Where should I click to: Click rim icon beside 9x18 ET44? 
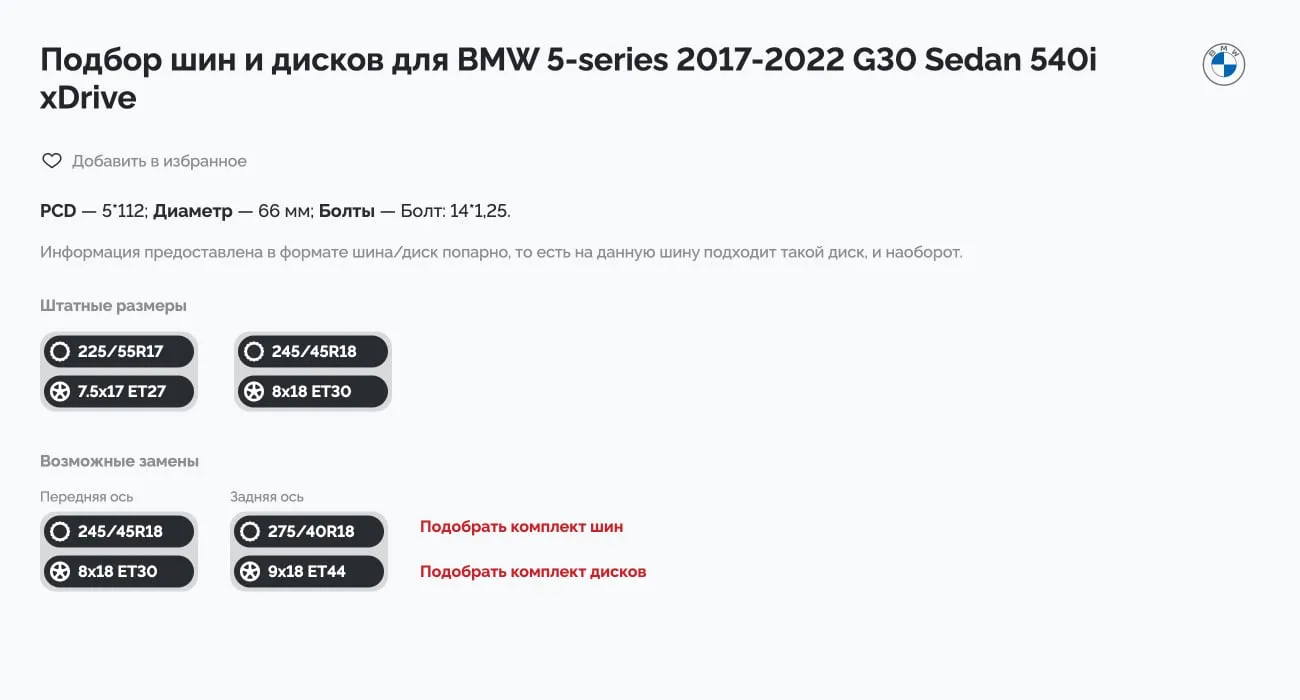tap(250, 571)
